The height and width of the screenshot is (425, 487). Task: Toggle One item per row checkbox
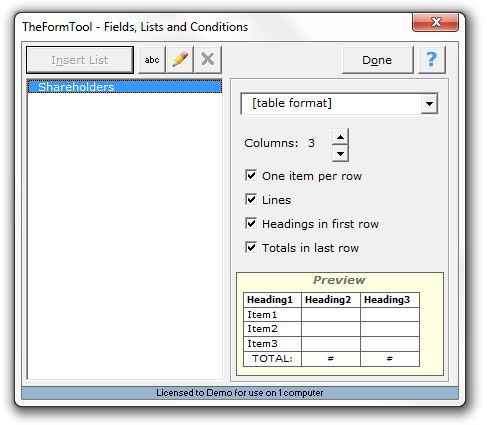tap(251, 175)
